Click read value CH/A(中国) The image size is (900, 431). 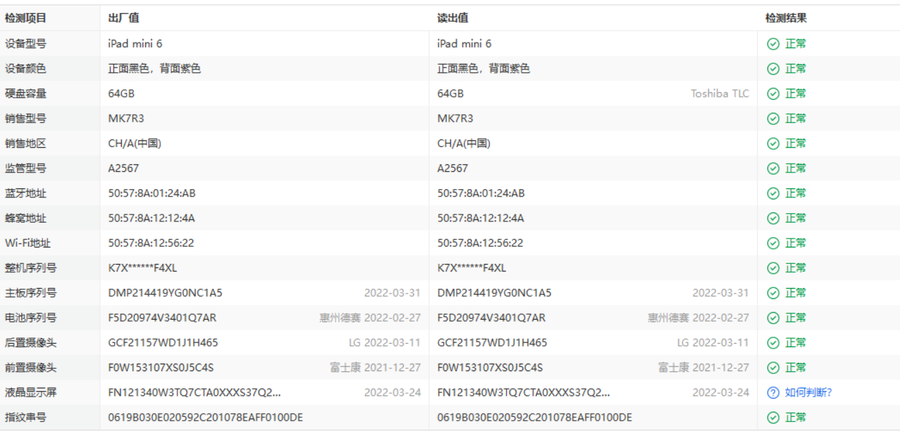pyautogui.click(x=464, y=143)
